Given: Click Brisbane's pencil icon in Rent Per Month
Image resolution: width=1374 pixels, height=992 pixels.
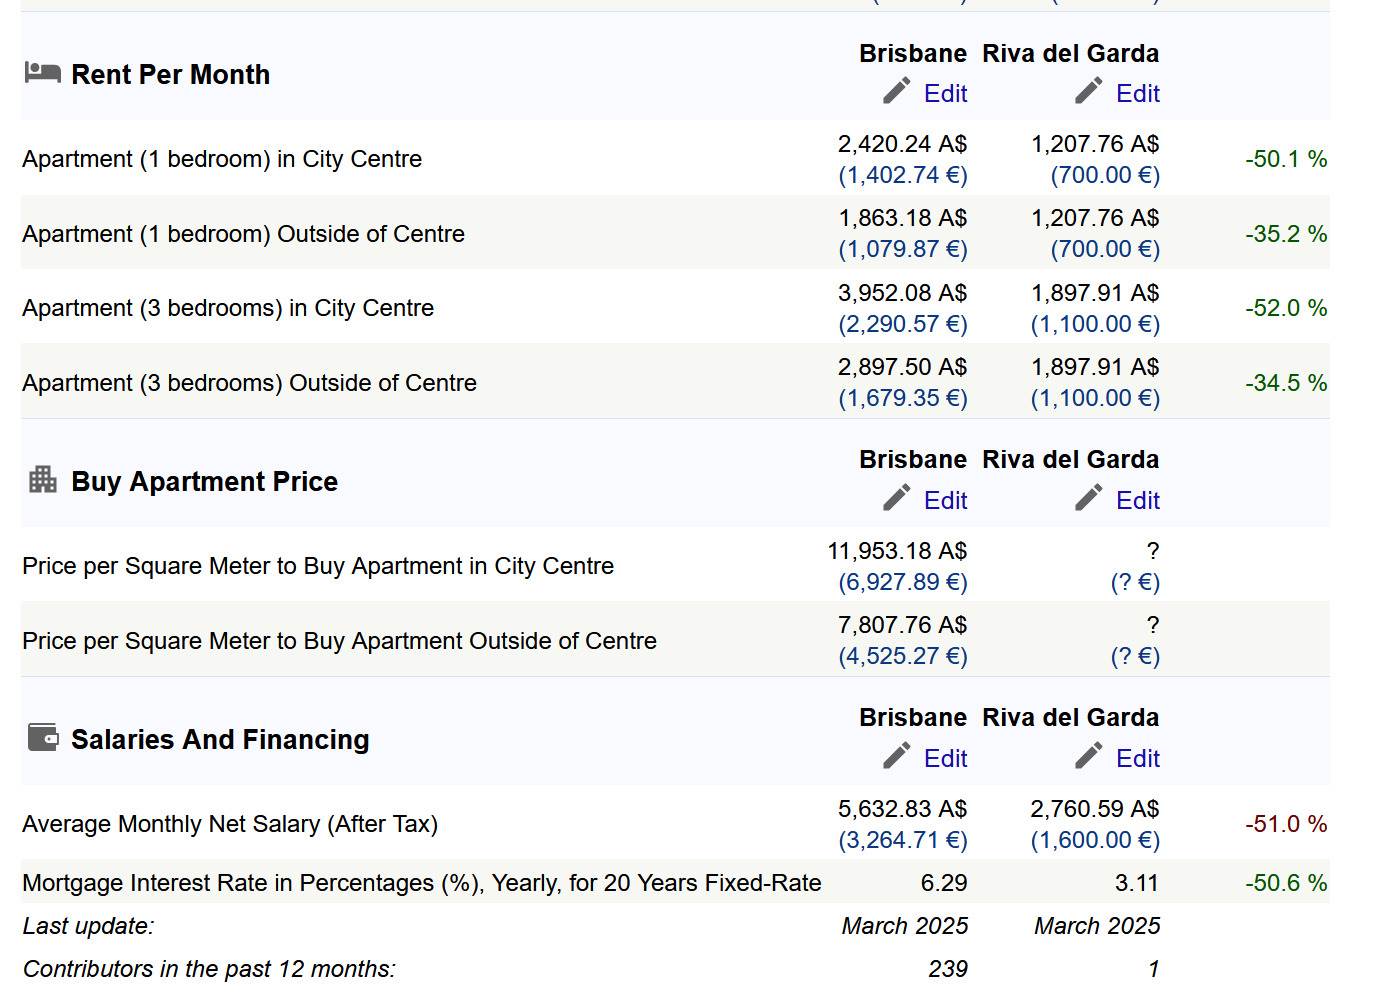Looking at the screenshot, I should tap(897, 91).
